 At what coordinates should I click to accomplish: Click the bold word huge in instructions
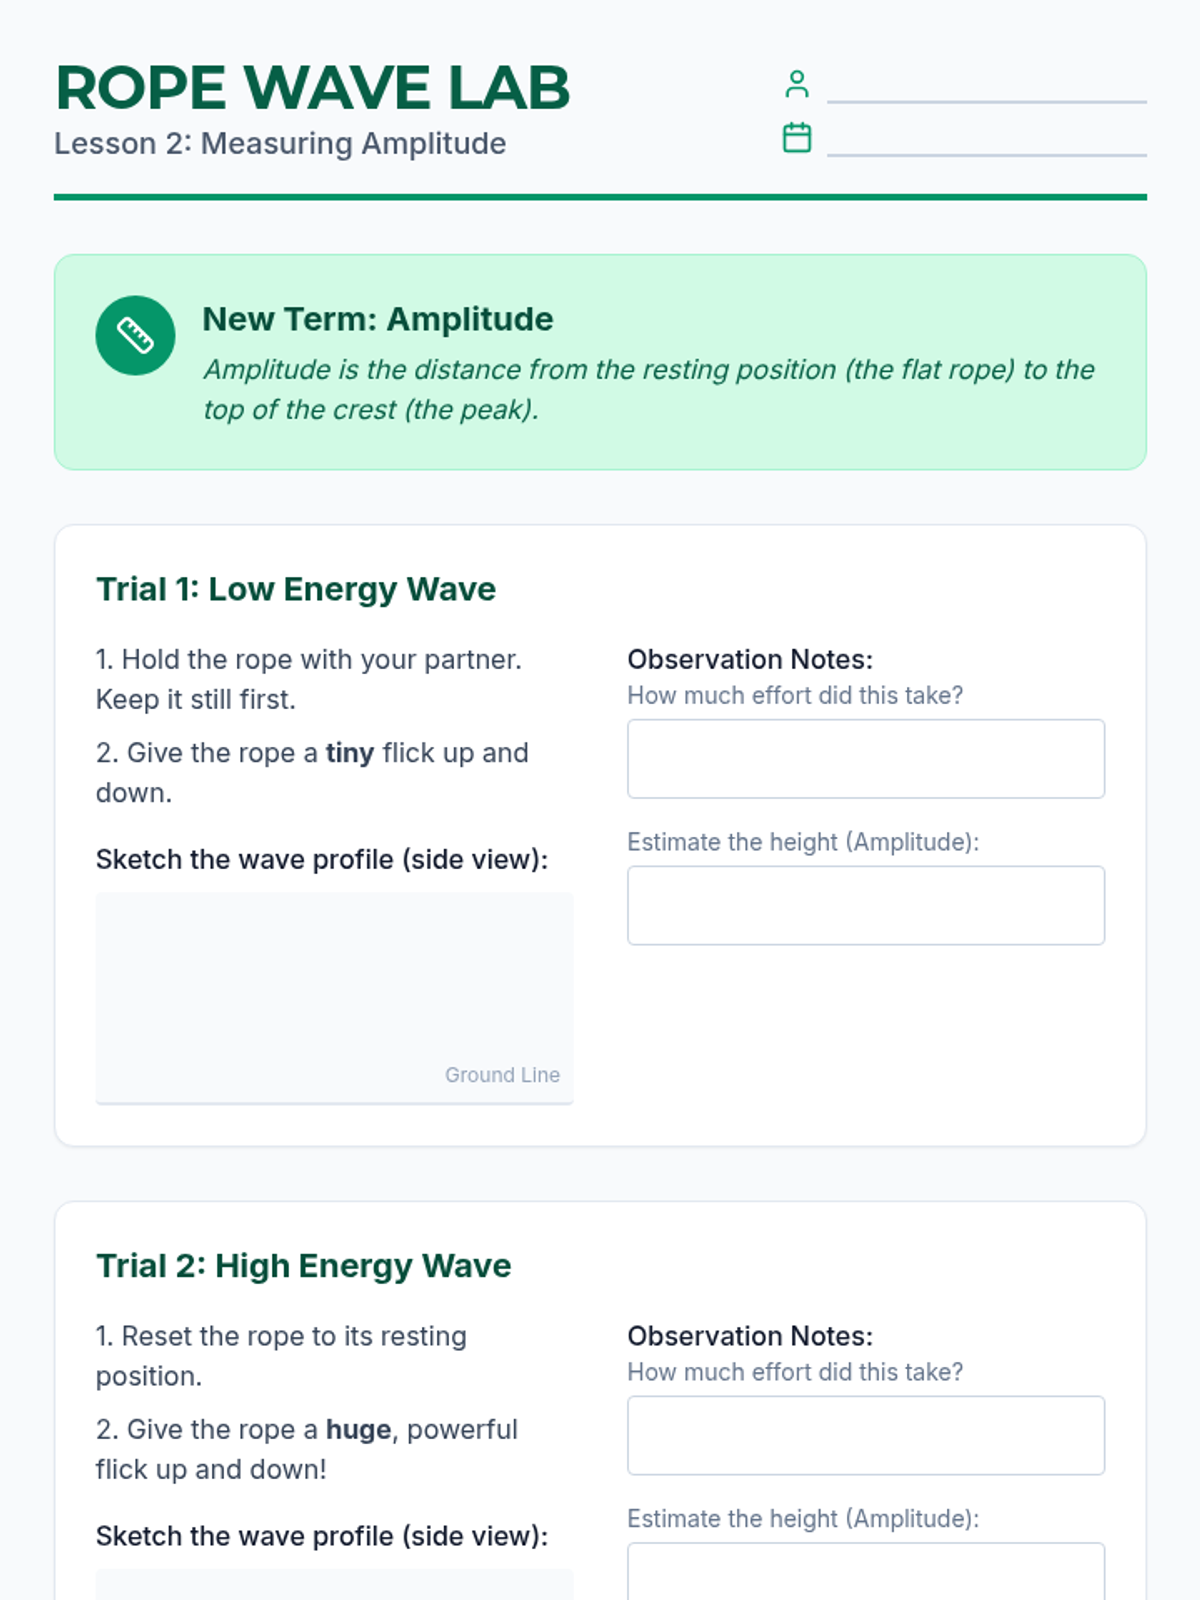tap(358, 1430)
